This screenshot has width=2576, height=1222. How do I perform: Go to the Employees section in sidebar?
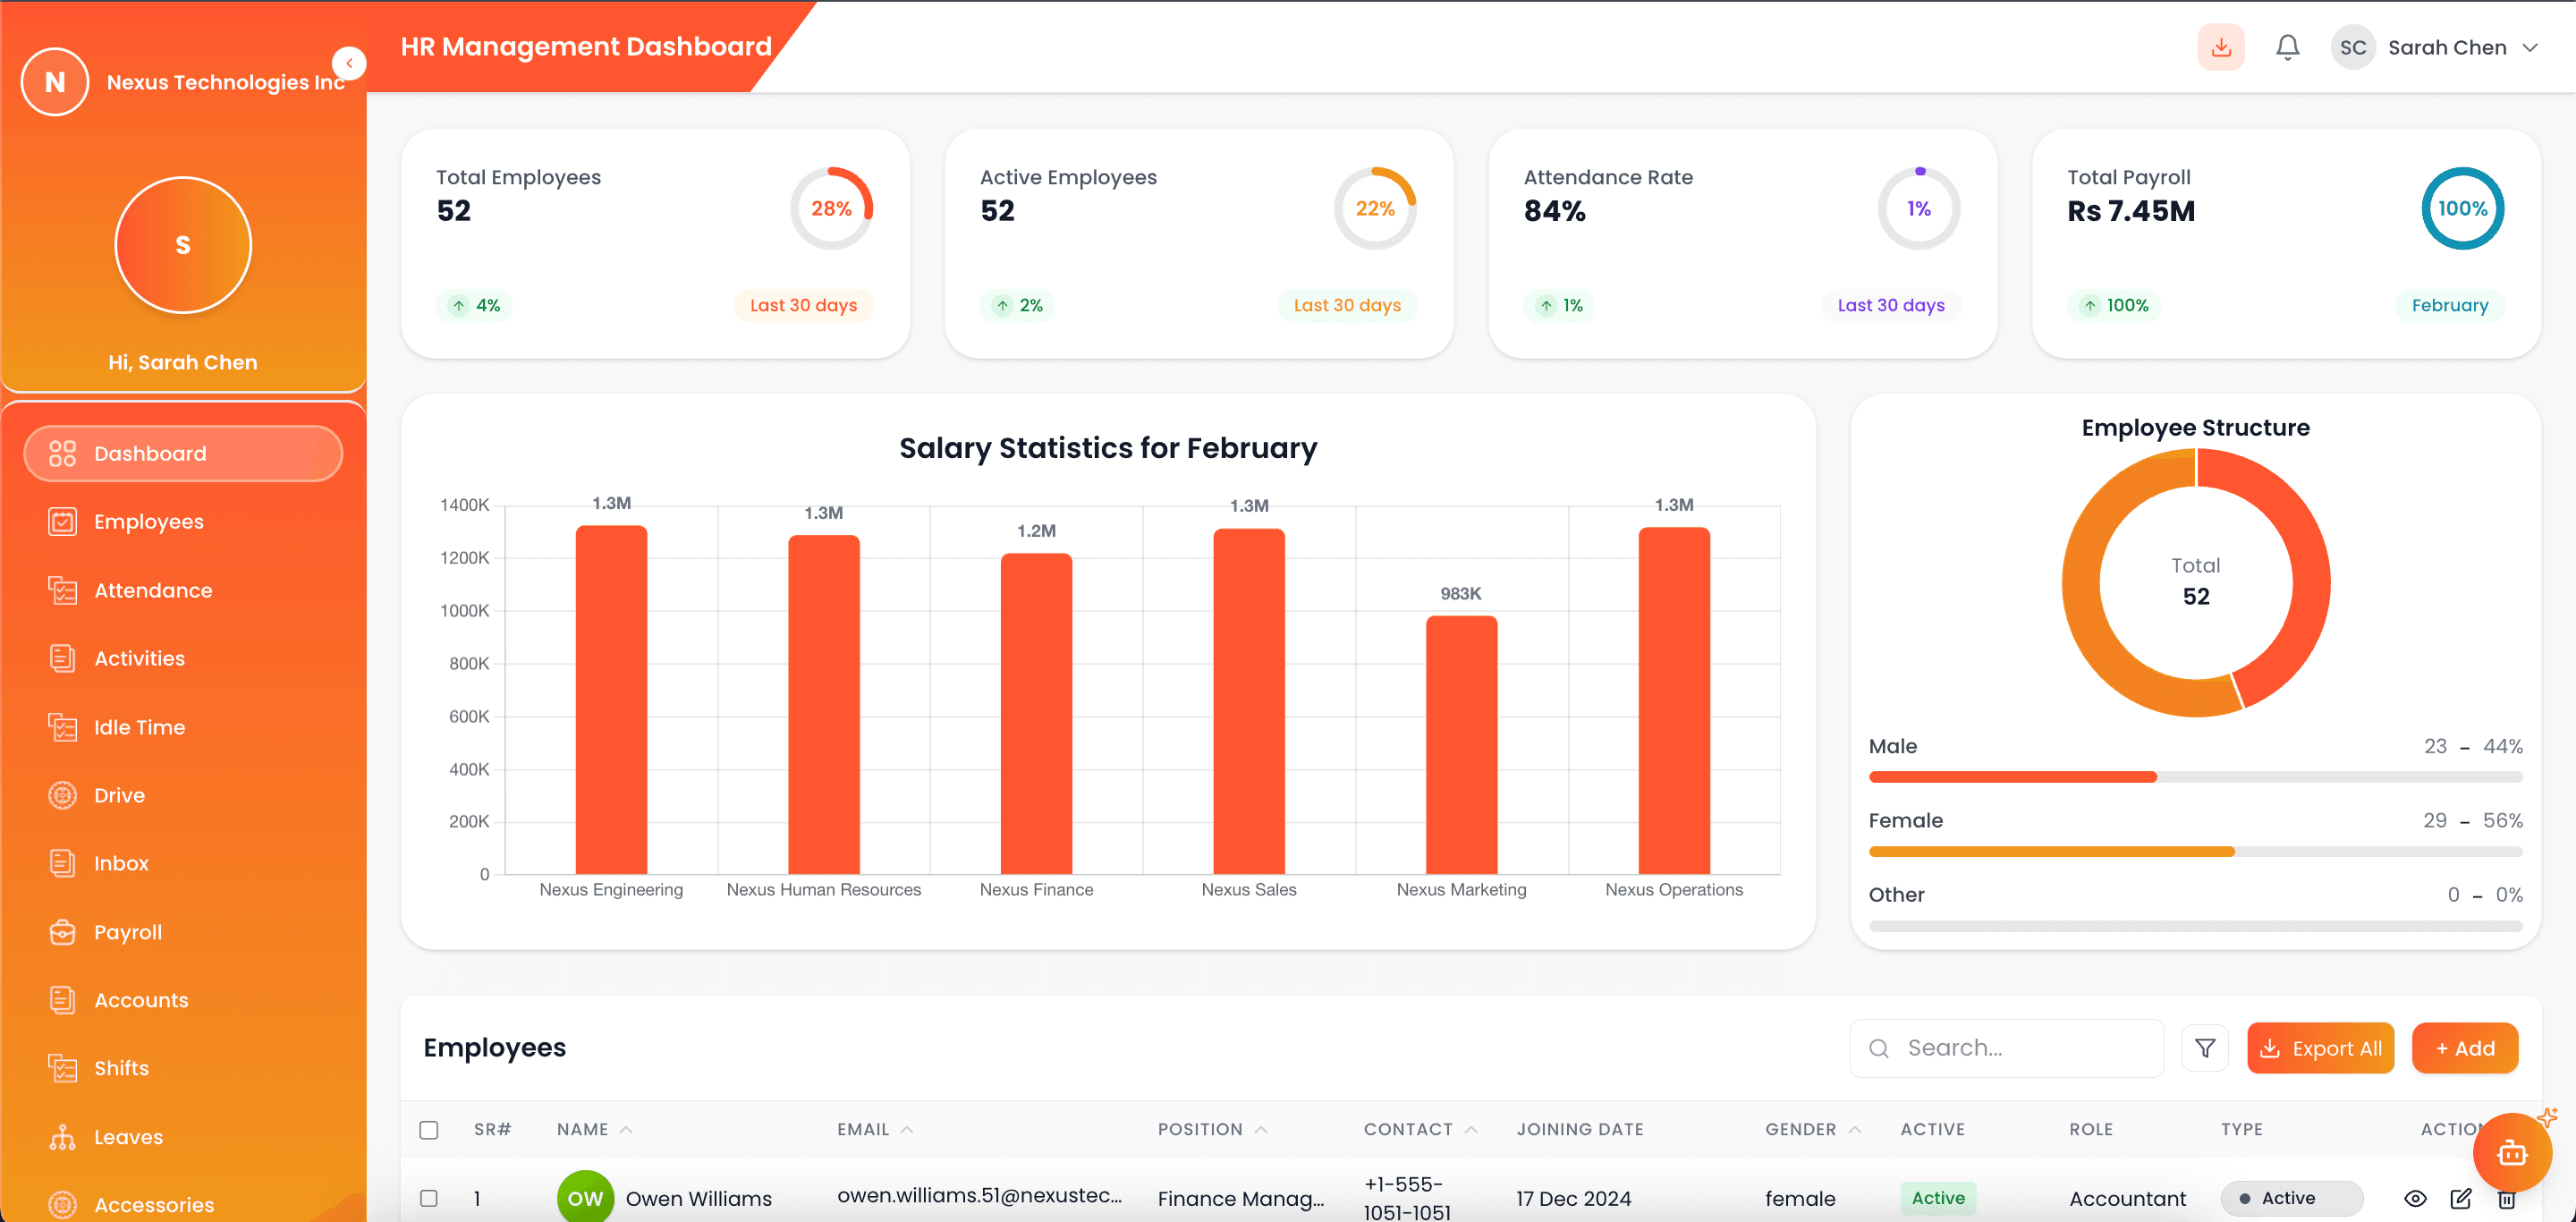[148, 521]
